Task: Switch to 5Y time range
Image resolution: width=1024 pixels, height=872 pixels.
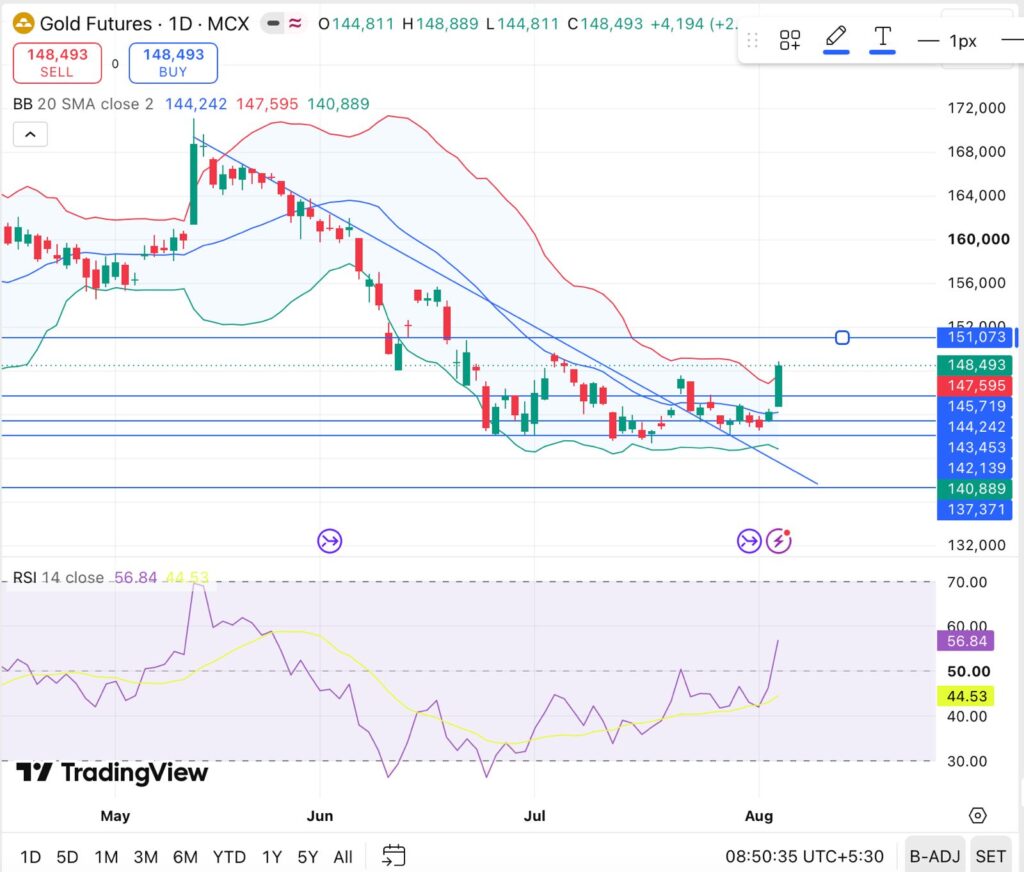Action: point(308,856)
